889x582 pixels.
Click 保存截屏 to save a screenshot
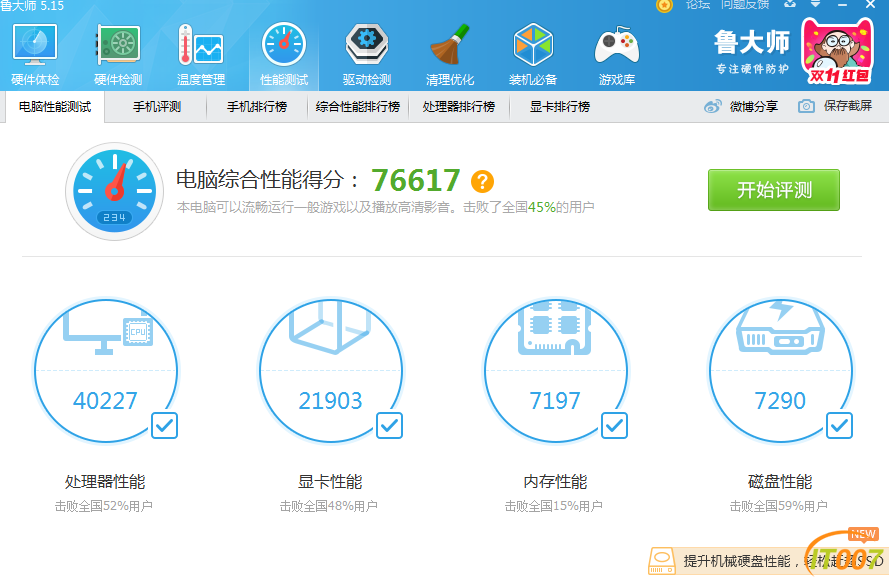[835, 106]
